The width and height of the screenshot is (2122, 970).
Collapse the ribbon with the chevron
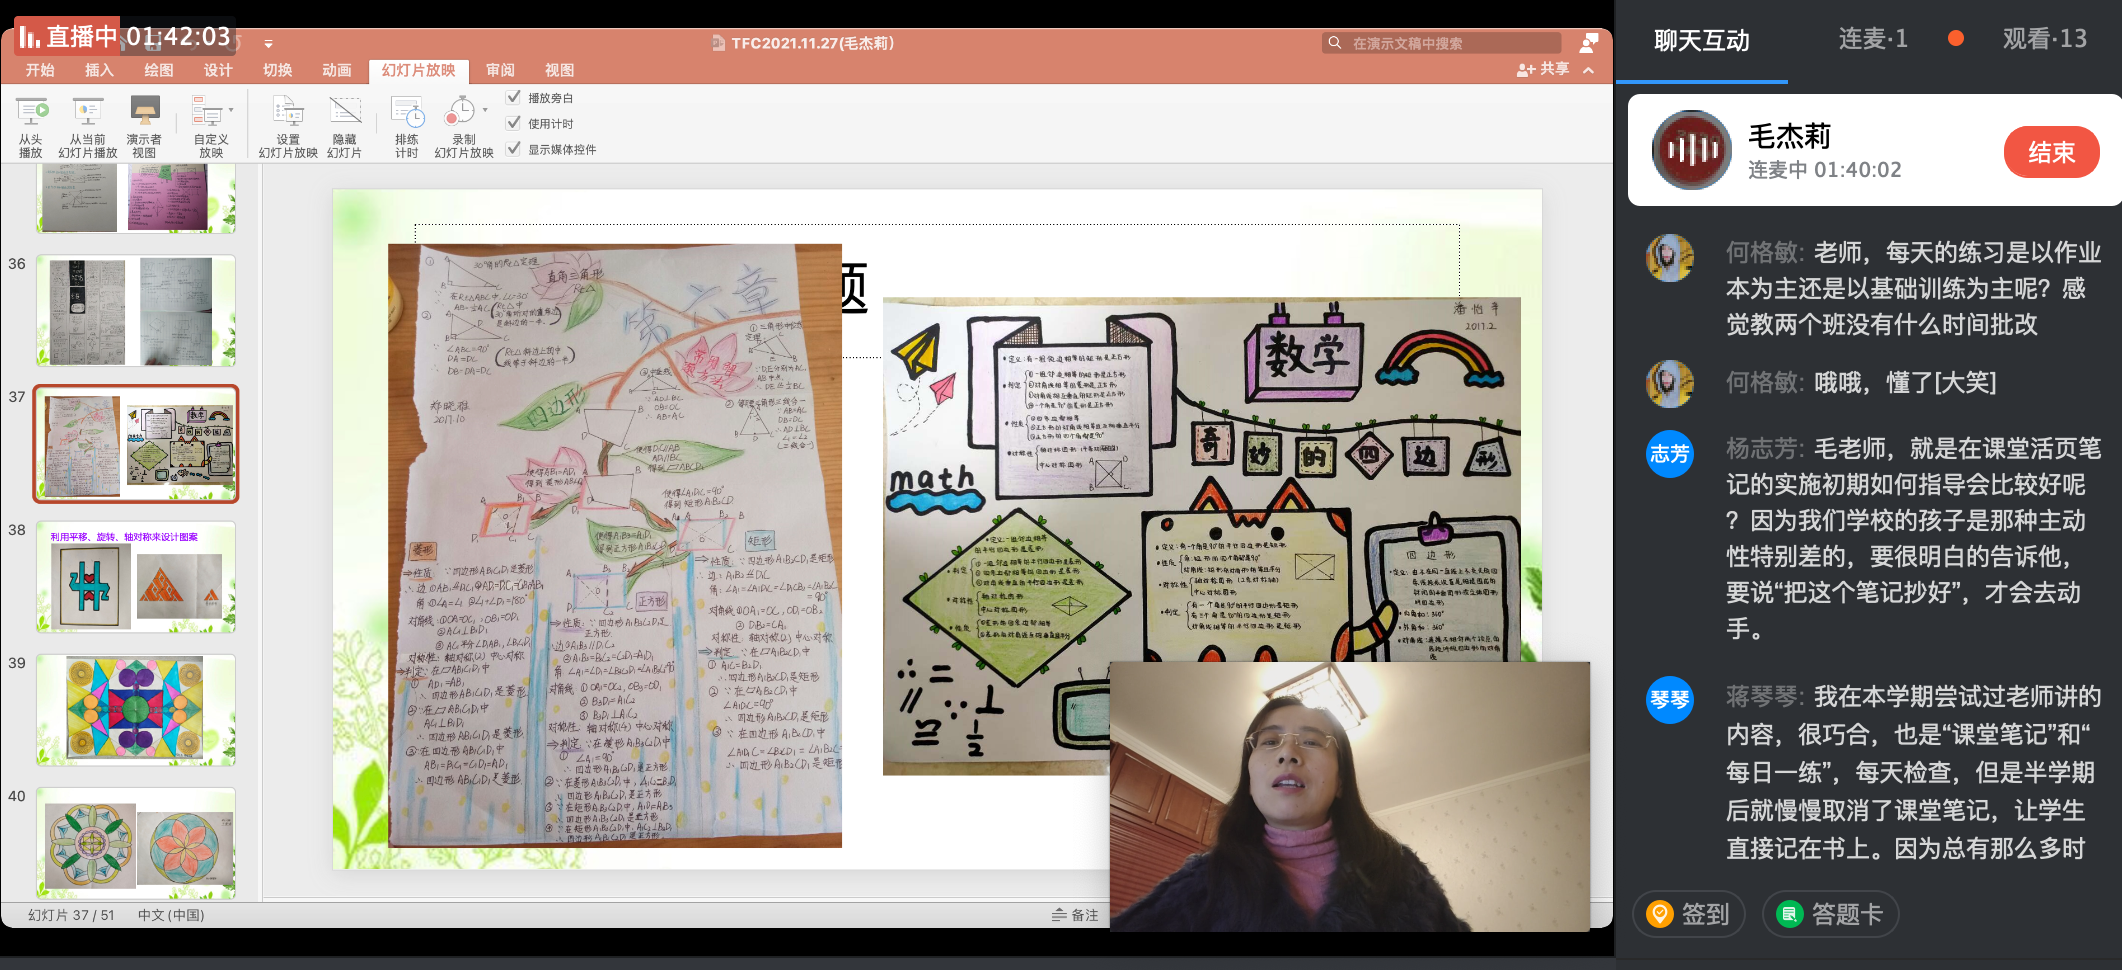coord(1588,70)
